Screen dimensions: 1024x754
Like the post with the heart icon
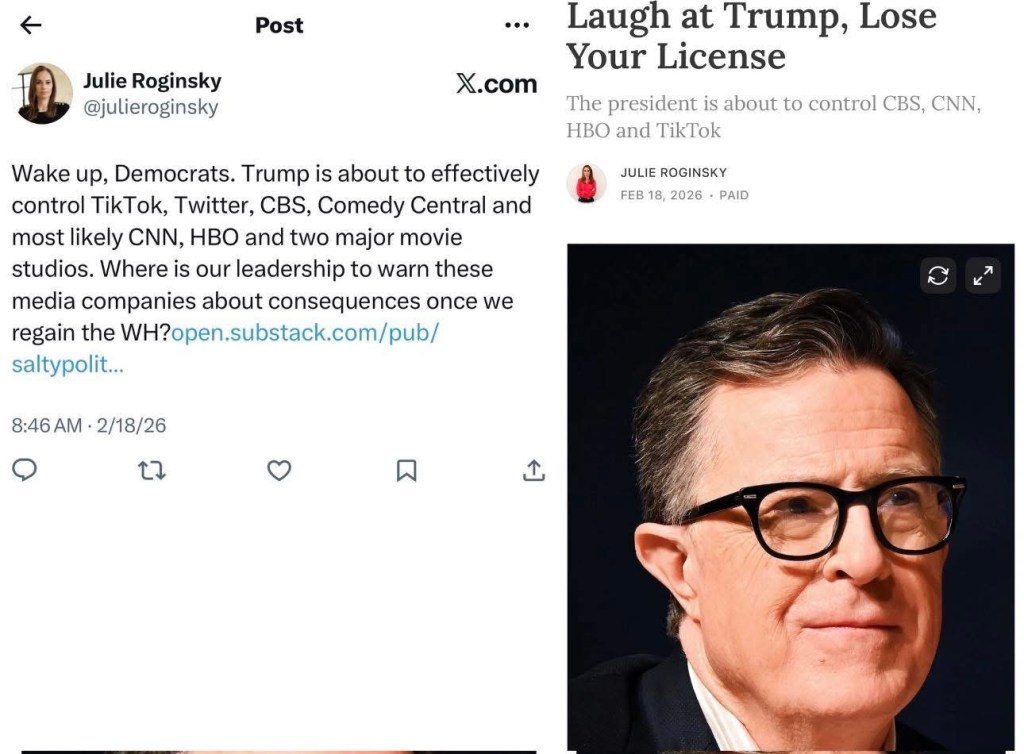click(279, 470)
